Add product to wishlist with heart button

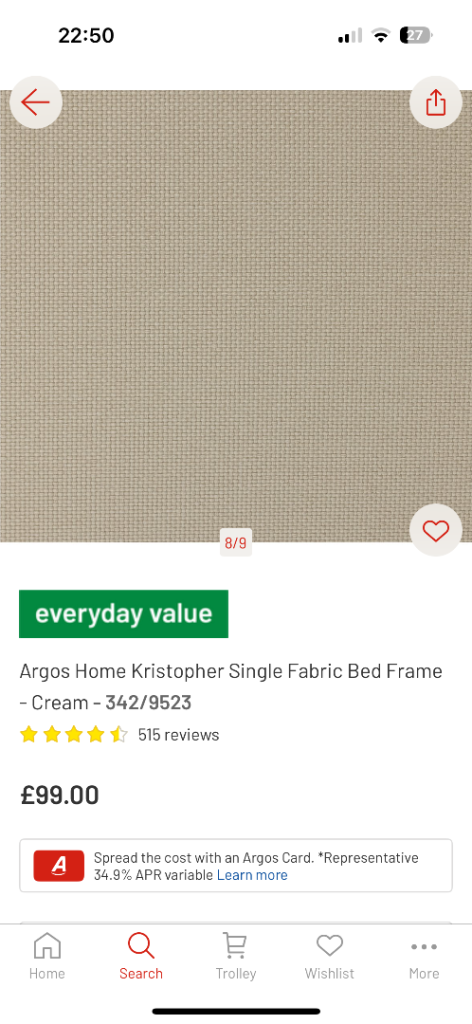[435, 530]
